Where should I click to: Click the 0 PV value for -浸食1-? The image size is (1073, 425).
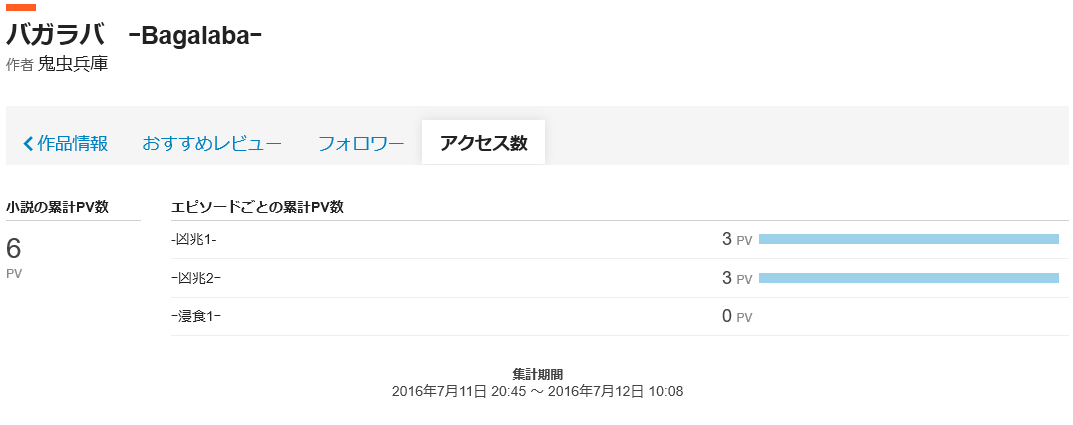tap(736, 317)
